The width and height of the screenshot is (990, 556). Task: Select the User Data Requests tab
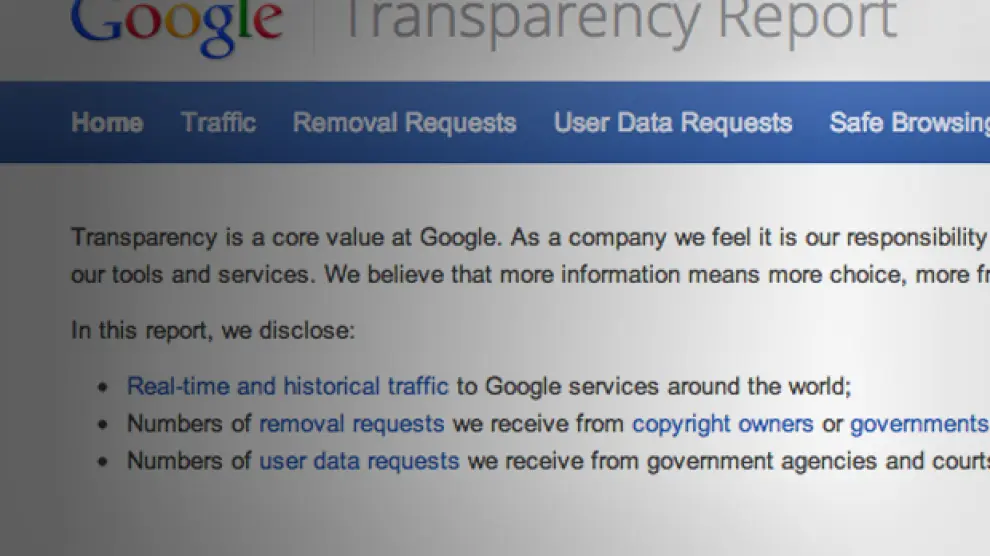coord(673,123)
